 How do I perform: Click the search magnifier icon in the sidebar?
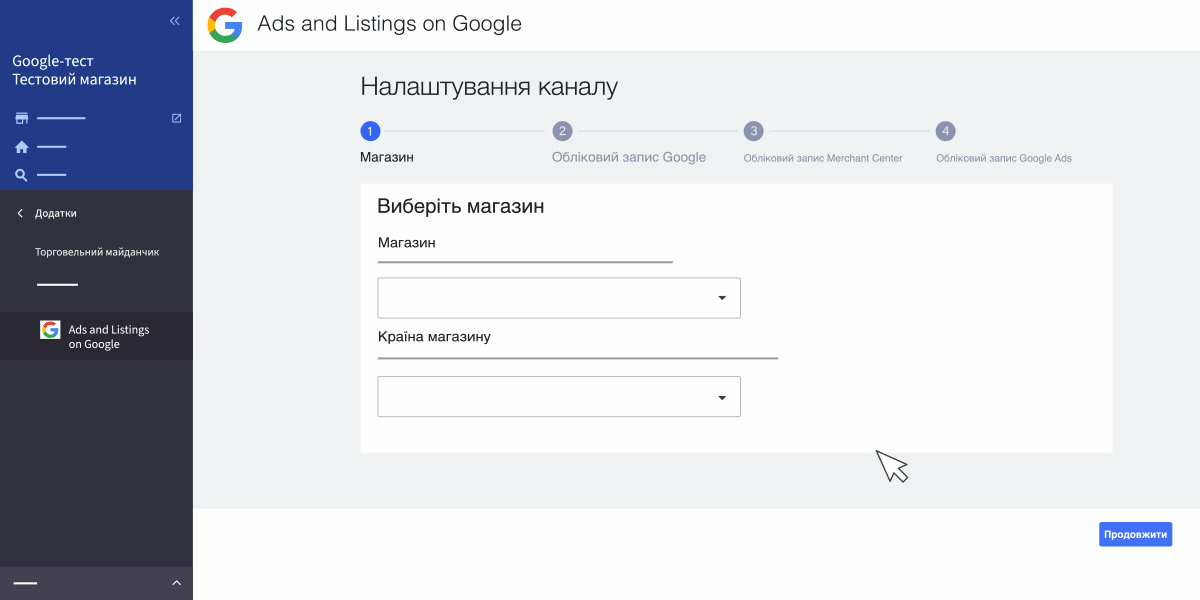[21, 176]
